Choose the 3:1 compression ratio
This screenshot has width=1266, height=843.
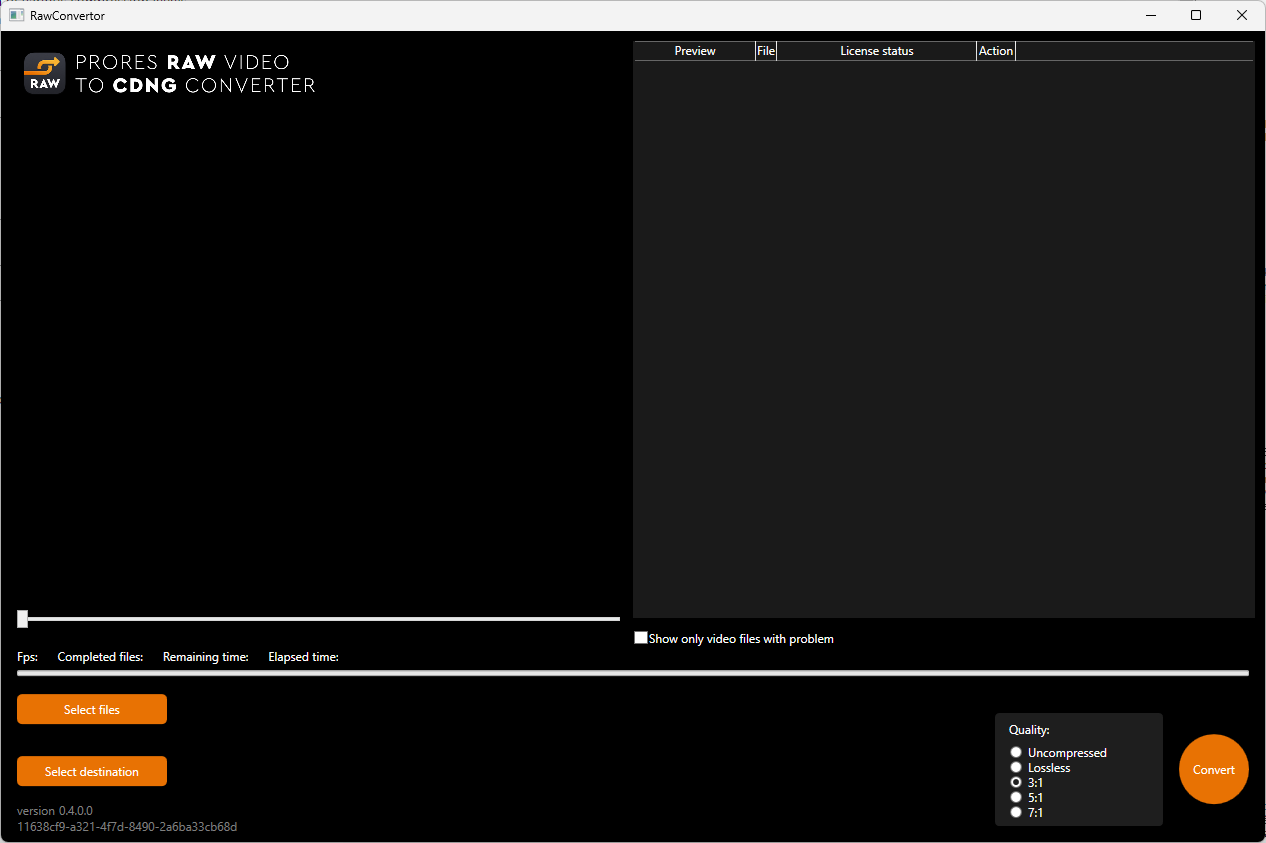point(1016,782)
